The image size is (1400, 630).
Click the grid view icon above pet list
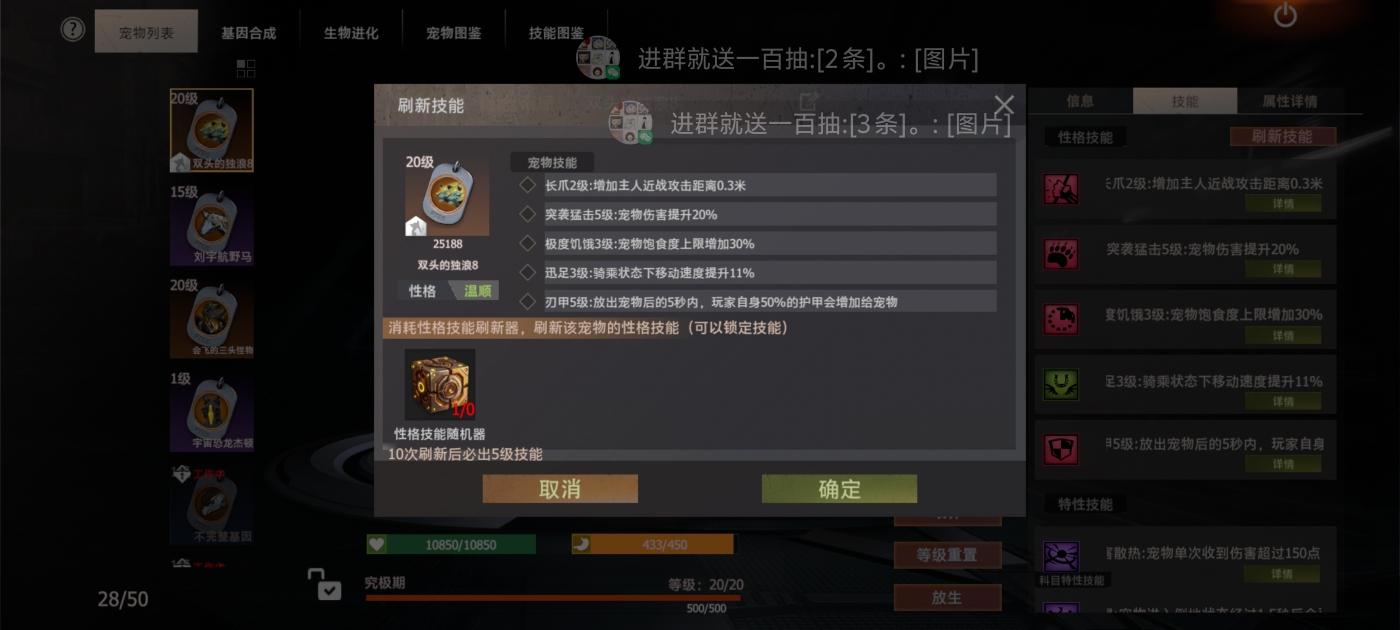tap(246, 68)
